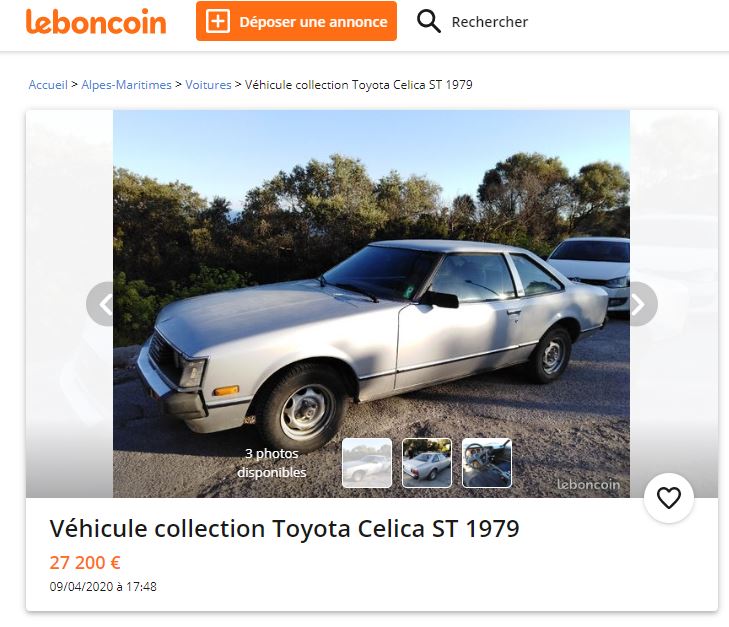Show the previous photo with the left arrow

coord(105,304)
